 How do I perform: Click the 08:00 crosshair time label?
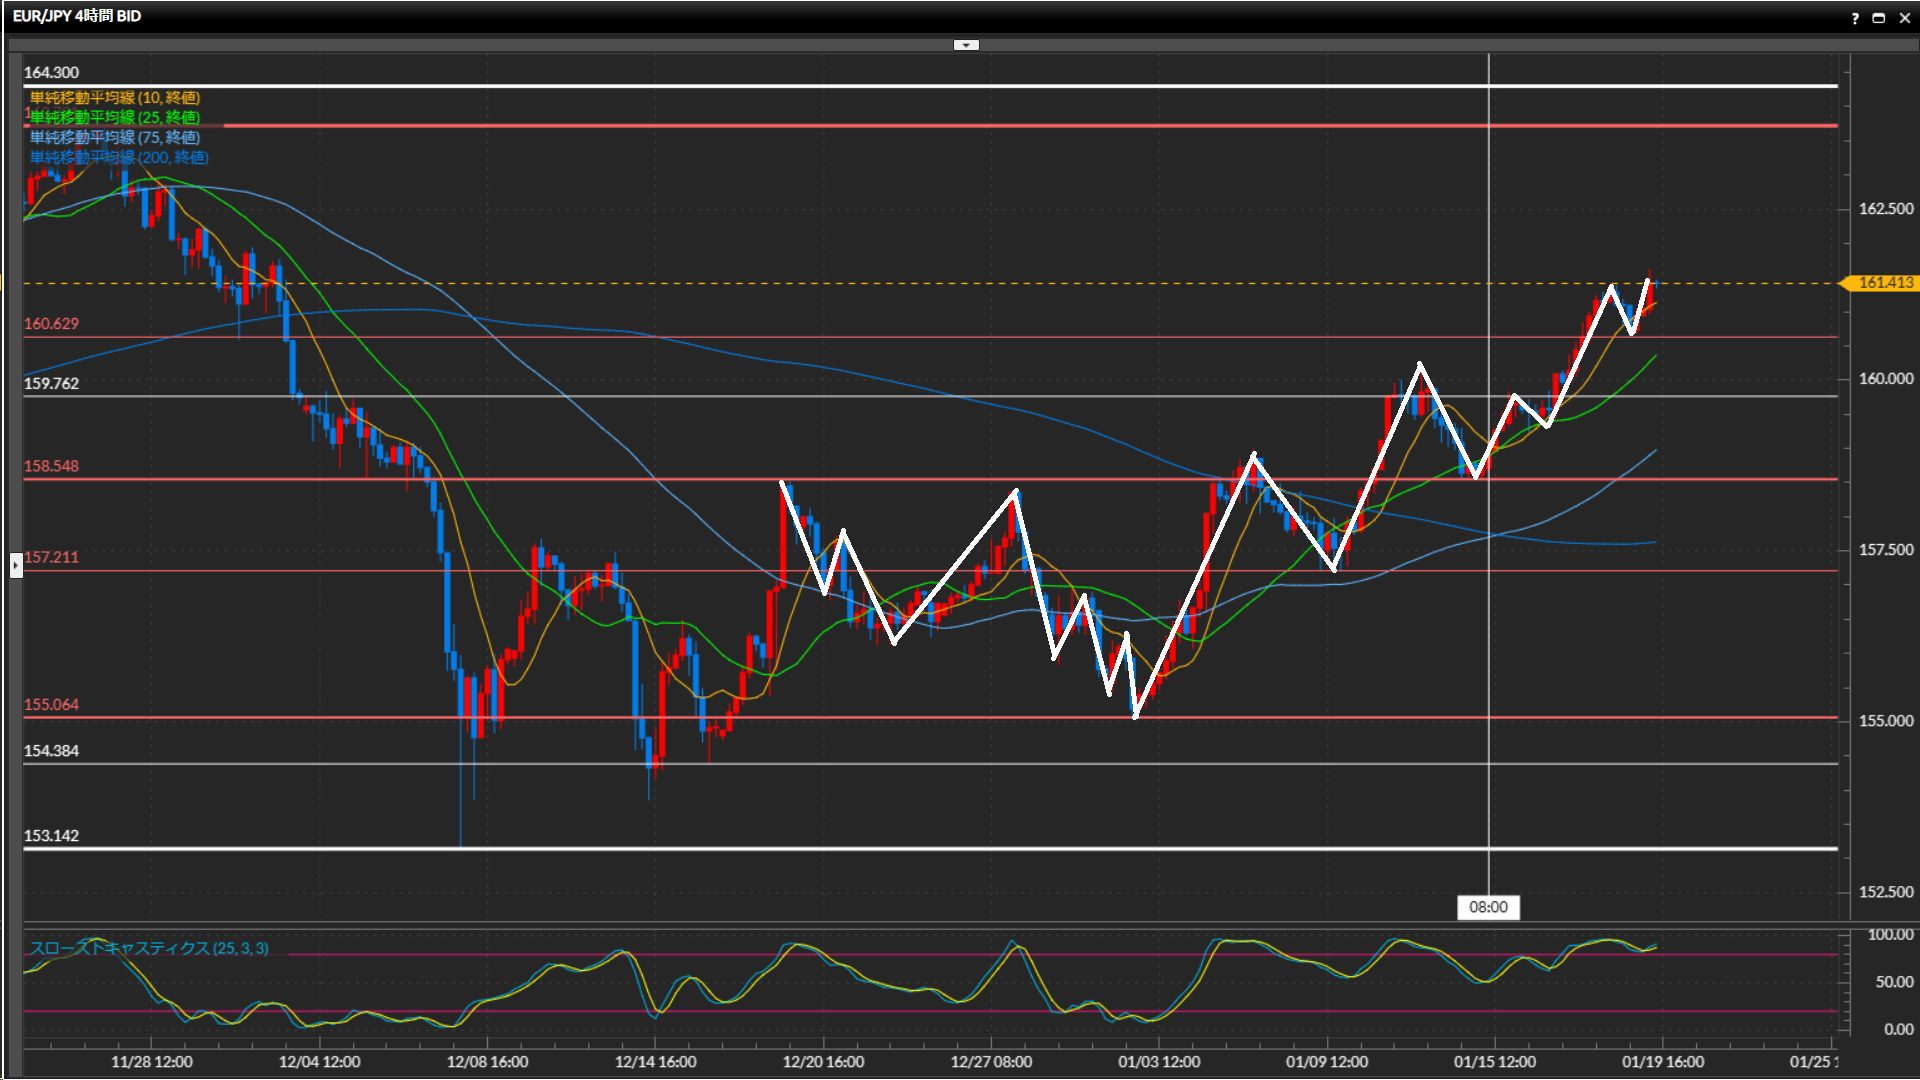(1488, 907)
